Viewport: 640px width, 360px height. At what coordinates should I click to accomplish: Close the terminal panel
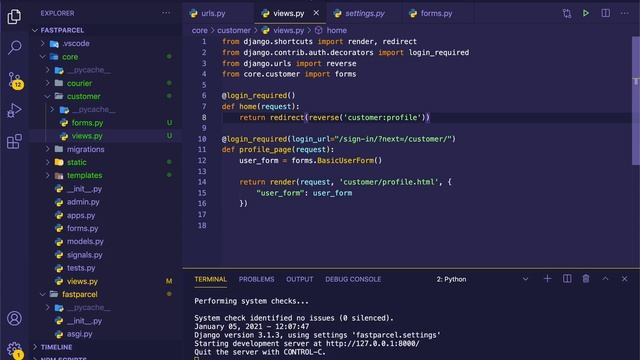click(x=624, y=279)
